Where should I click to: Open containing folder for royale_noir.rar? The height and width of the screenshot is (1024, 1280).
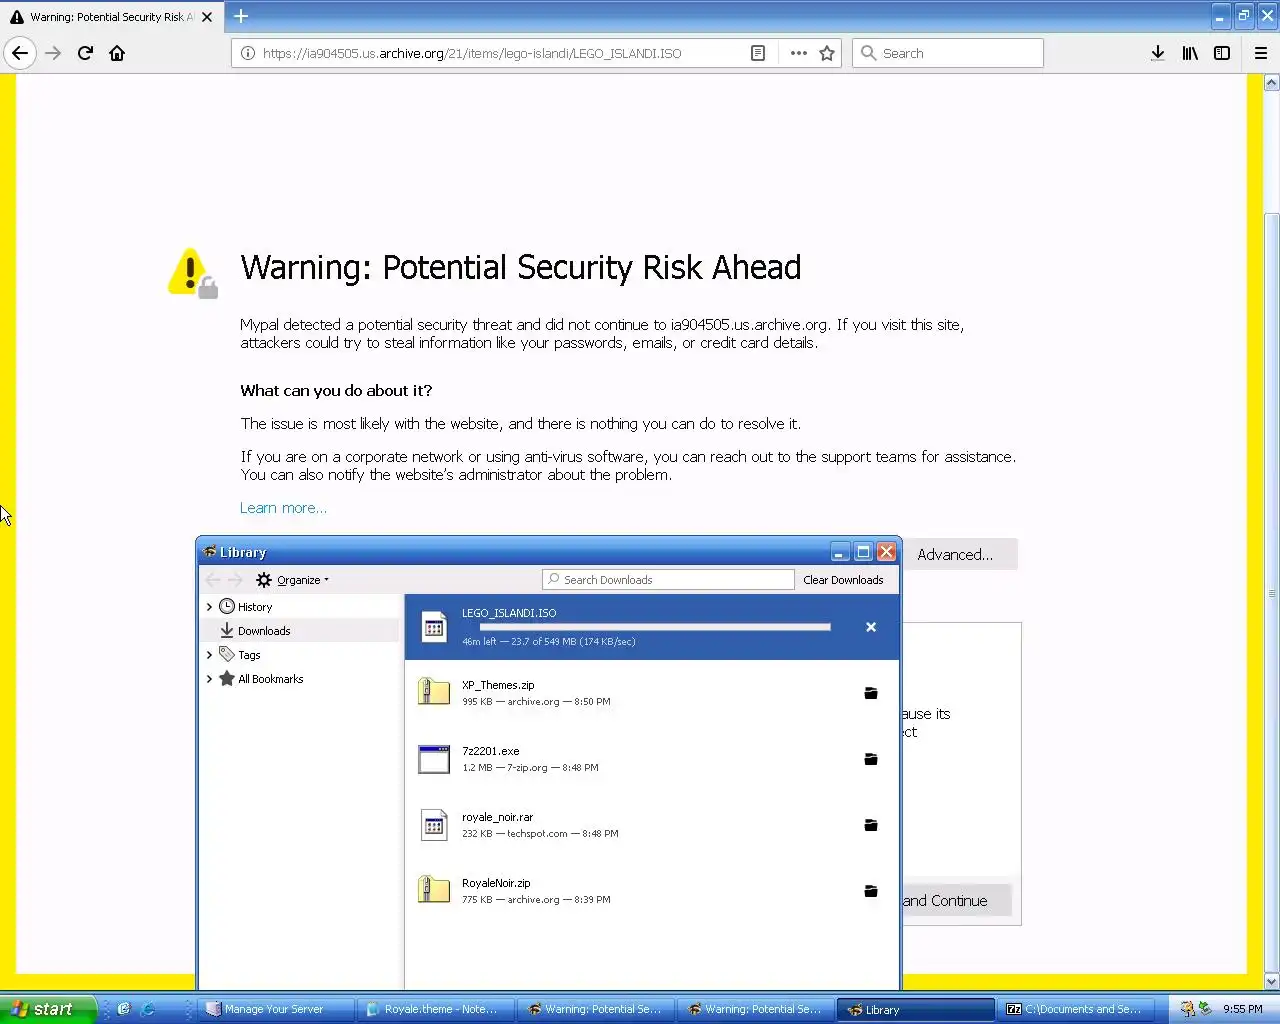(871, 825)
